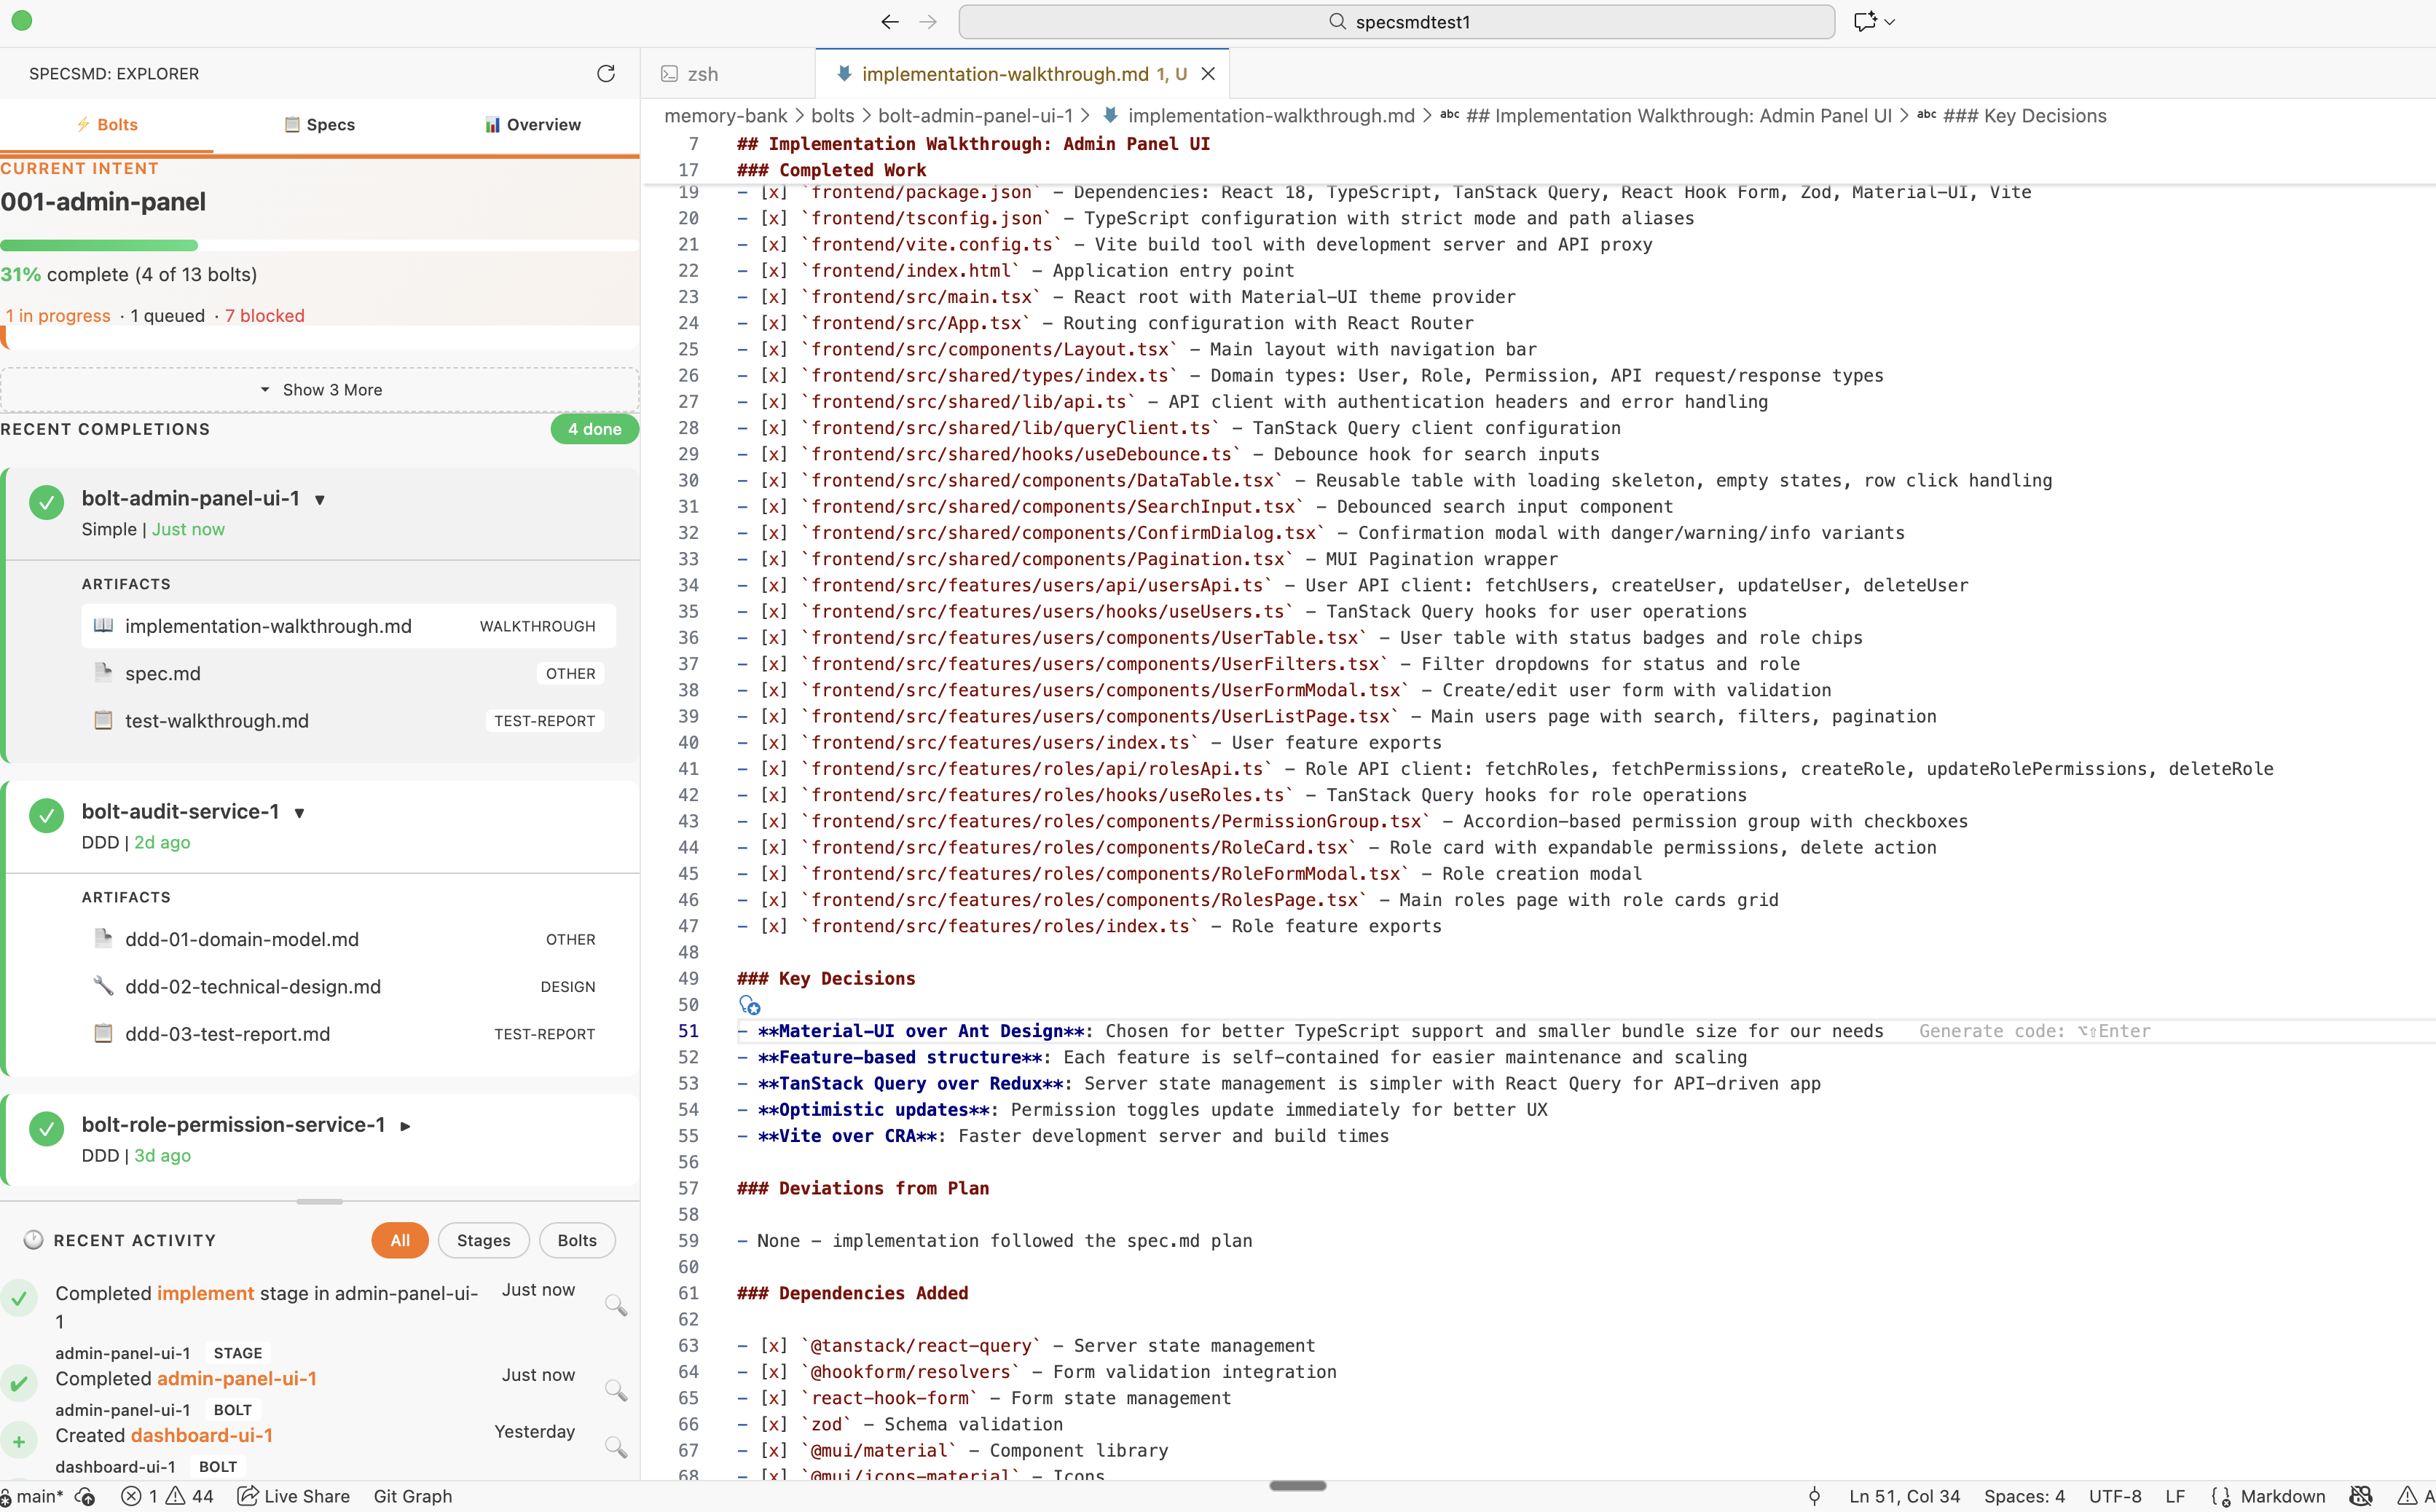Open errors and warnings in status bar
The width and height of the screenshot is (2436, 1512).
(x=168, y=1496)
